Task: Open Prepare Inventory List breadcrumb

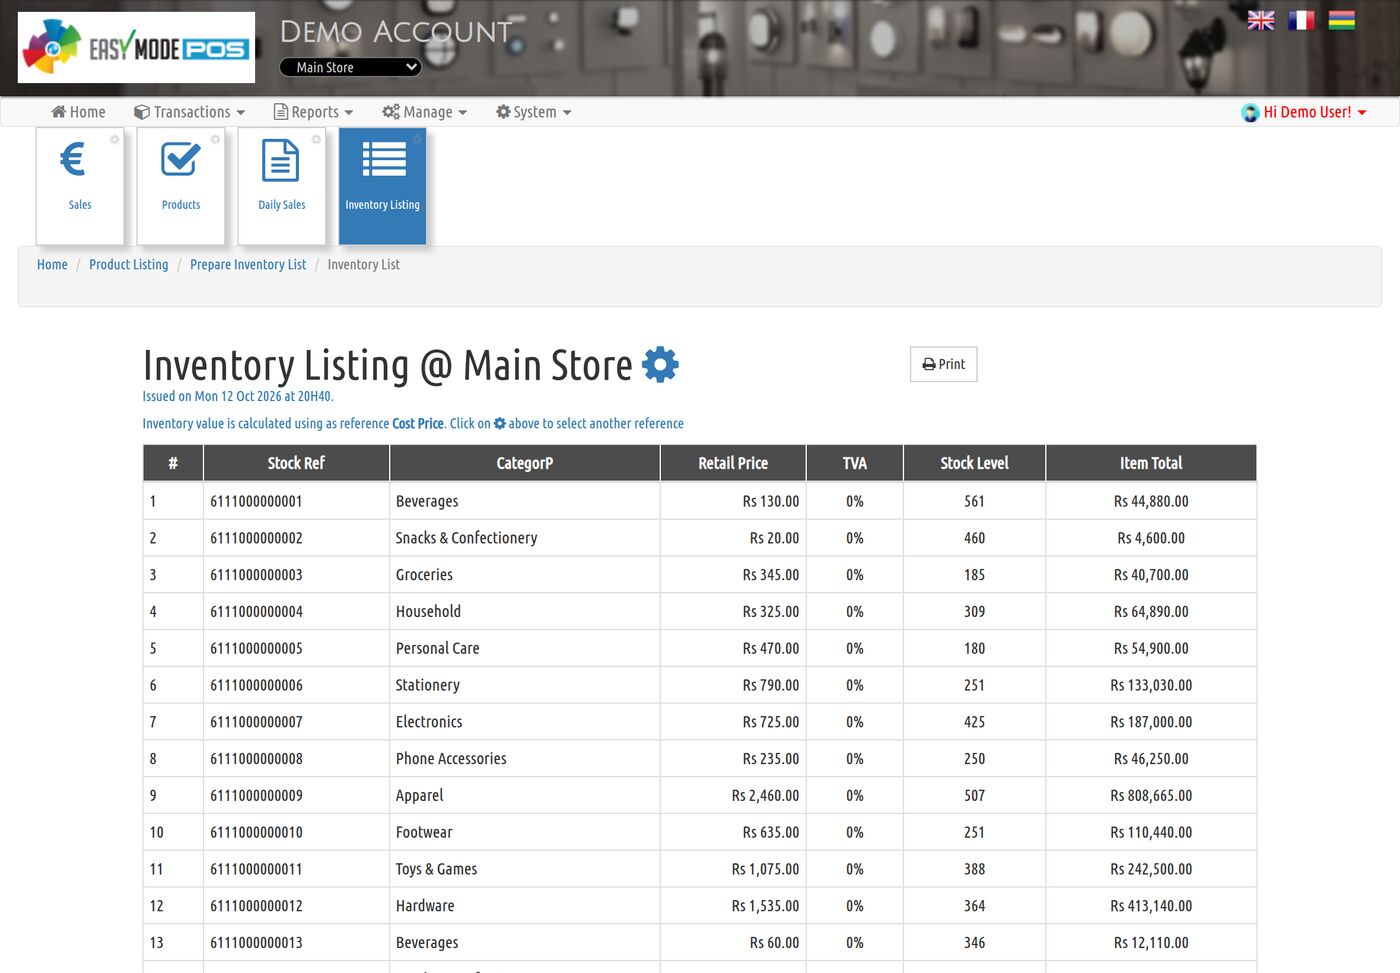Action: (248, 265)
